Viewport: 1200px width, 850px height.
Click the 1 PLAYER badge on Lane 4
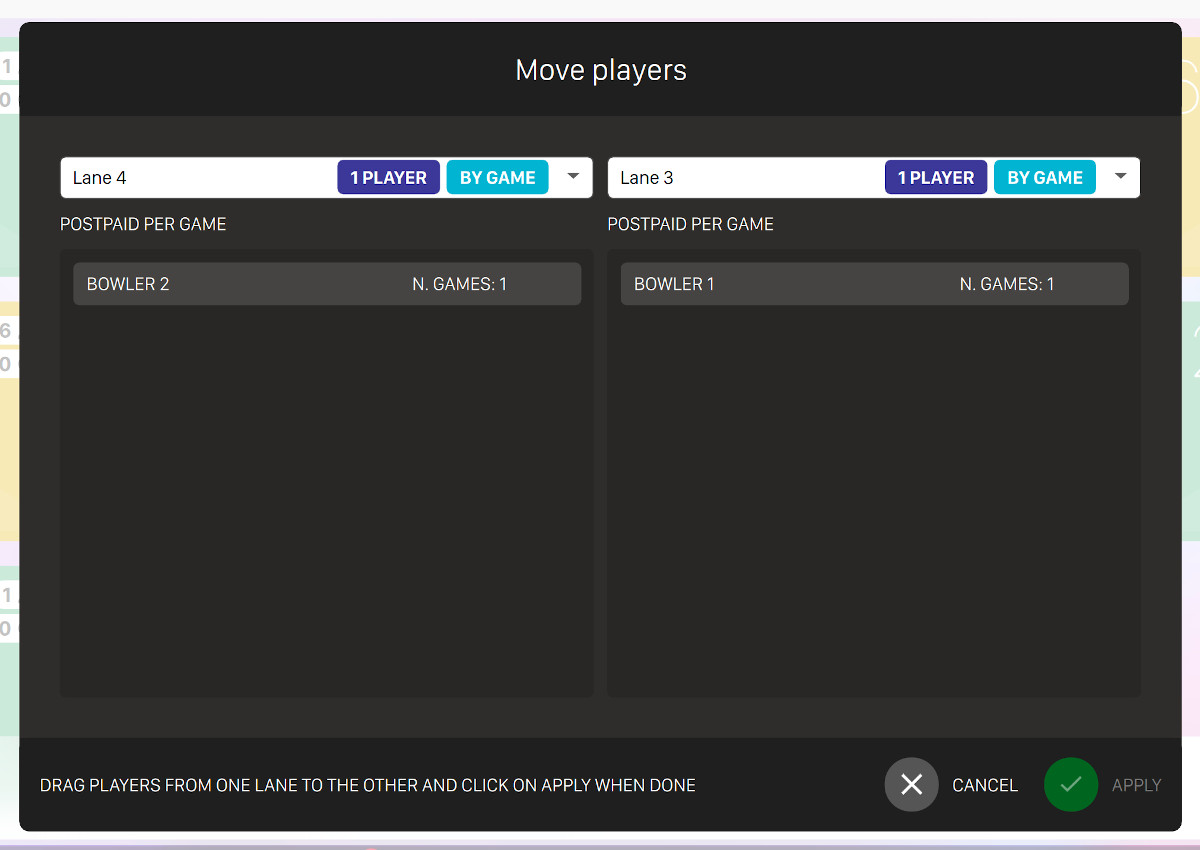pos(388,178)
